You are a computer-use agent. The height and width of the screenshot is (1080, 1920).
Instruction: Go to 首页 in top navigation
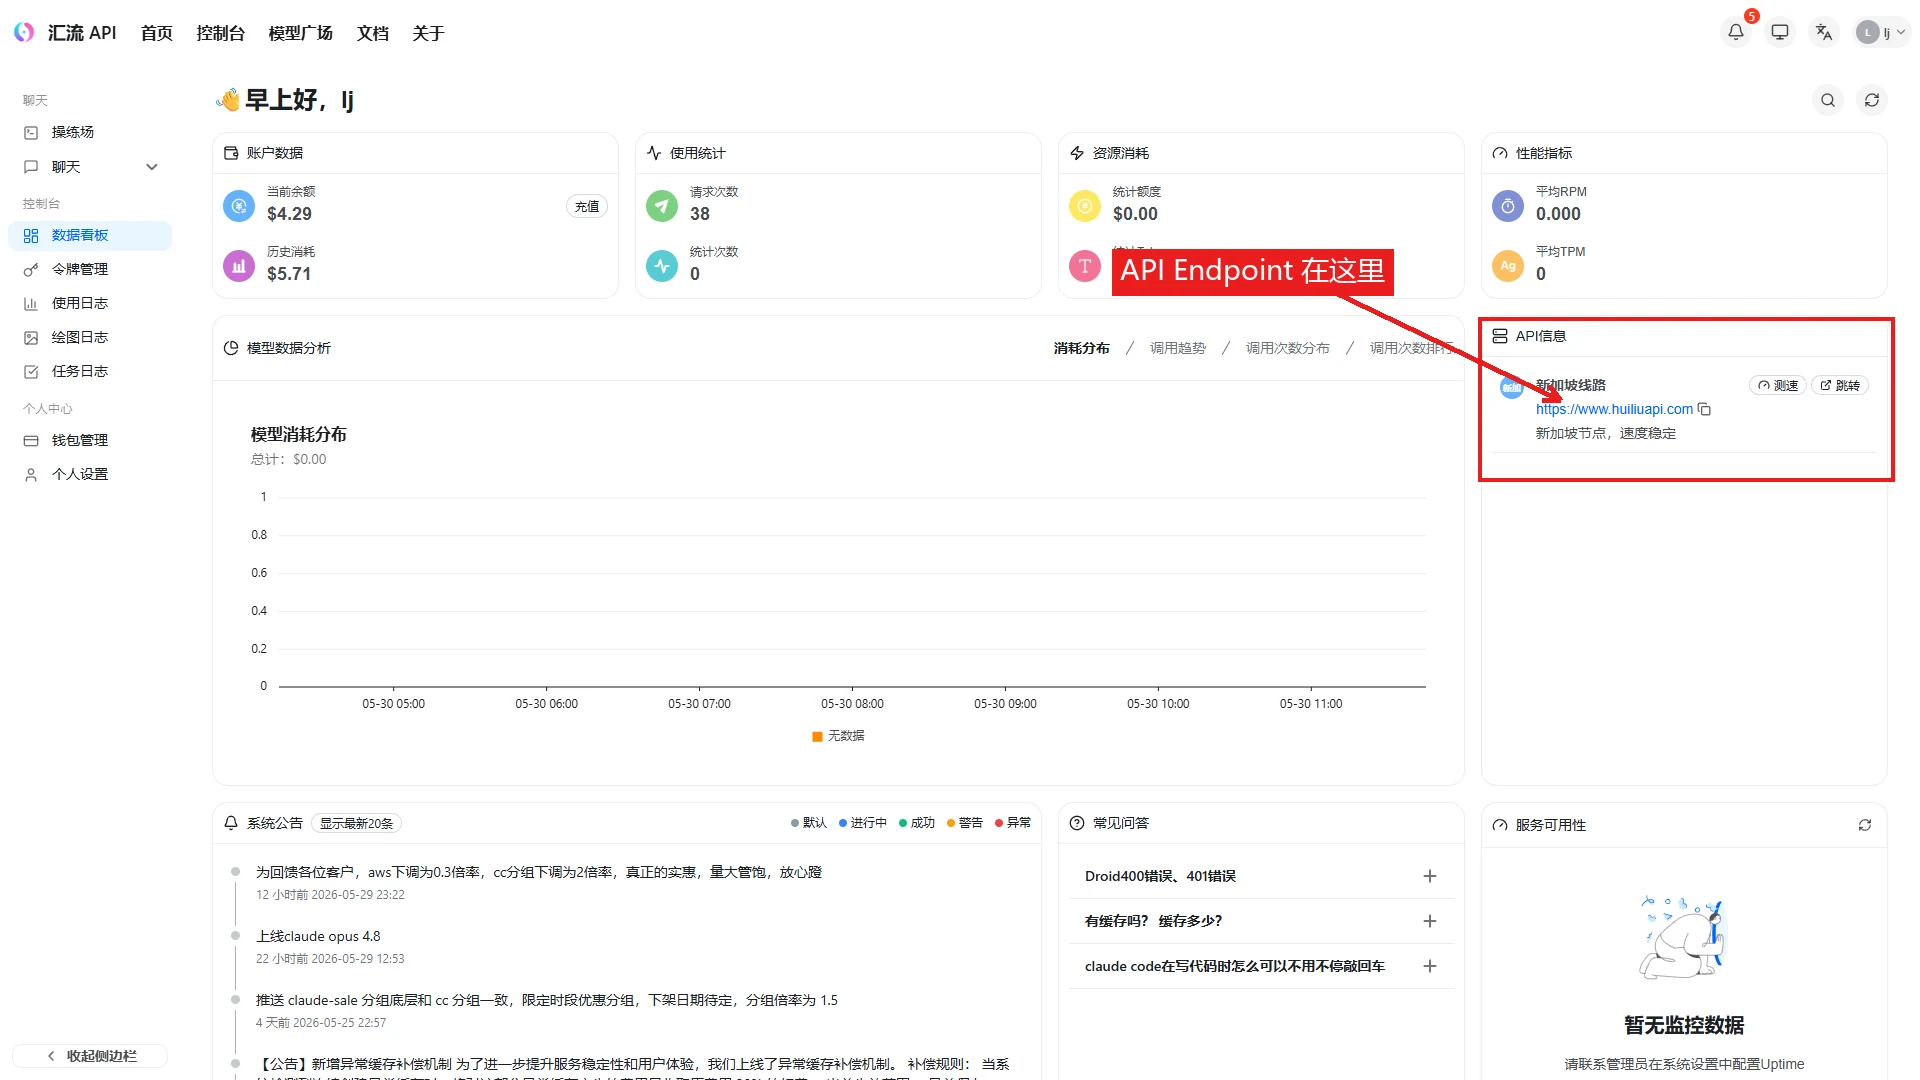pos(157,33)
